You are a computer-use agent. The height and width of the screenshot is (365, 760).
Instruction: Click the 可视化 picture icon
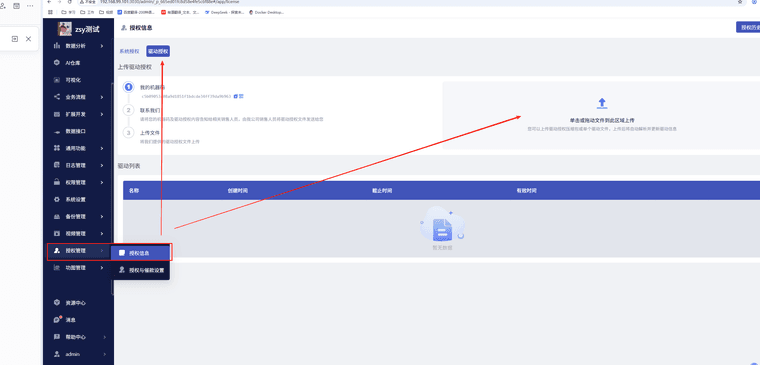tap(57, 80)
